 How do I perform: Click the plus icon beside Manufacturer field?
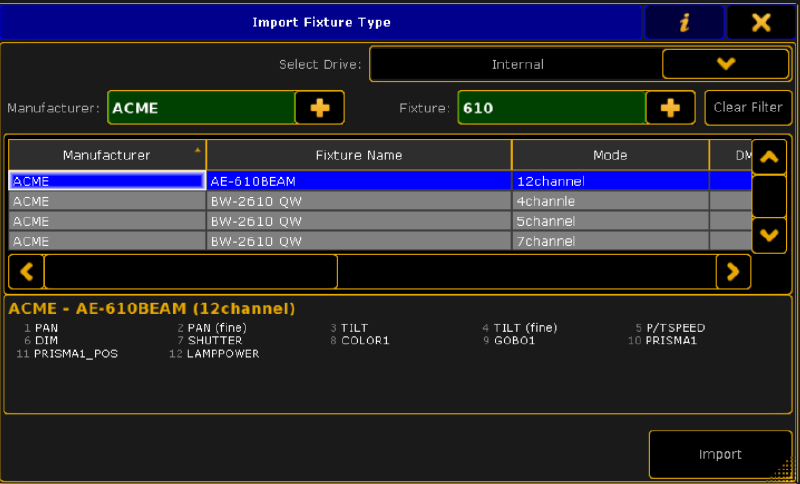pos(320,108)
